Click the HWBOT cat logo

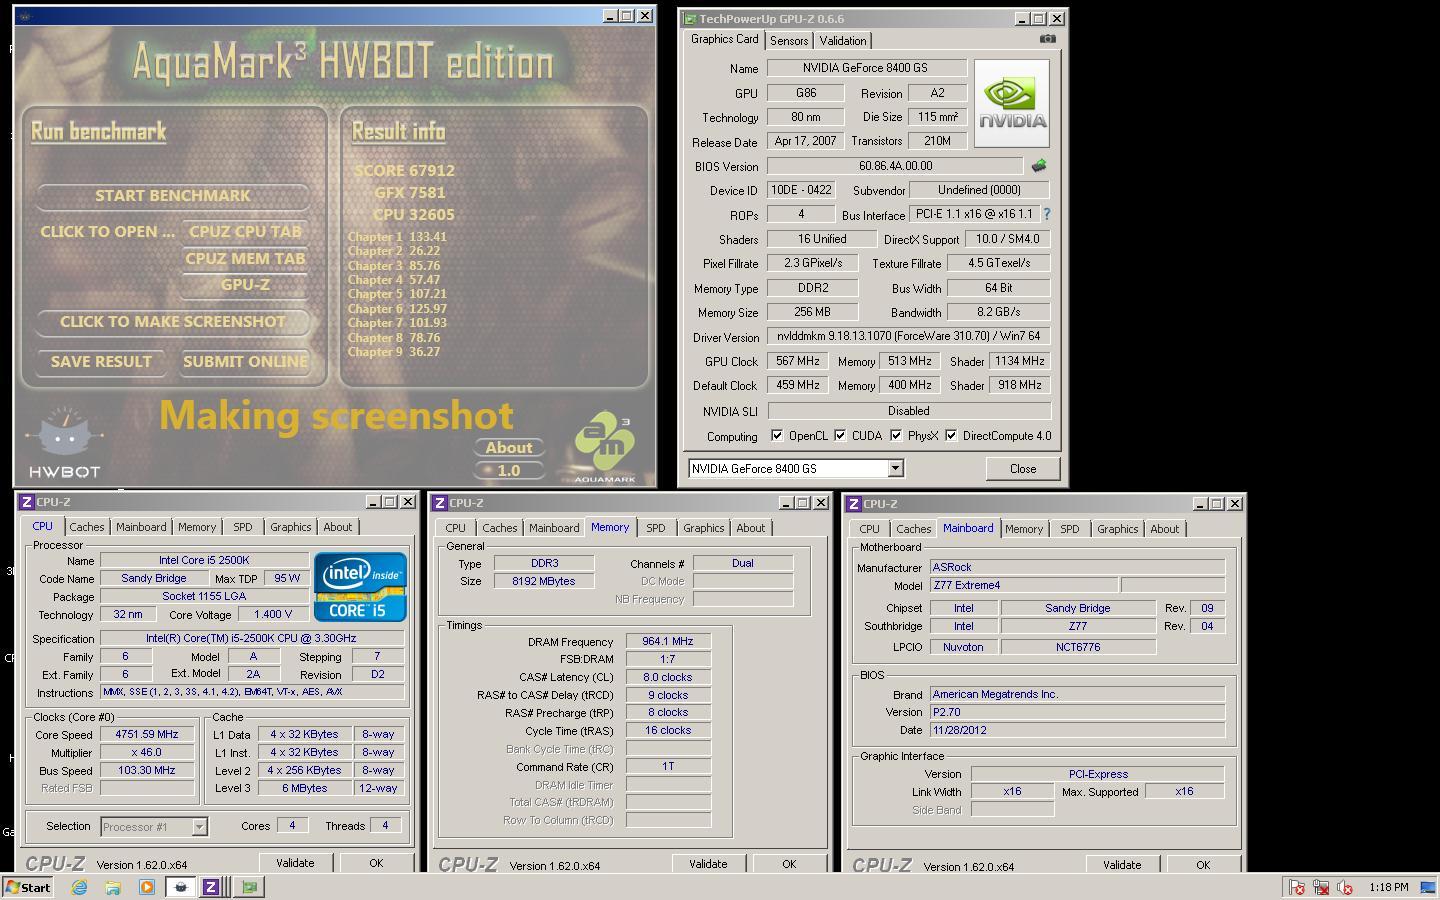(x=64, y=441)
